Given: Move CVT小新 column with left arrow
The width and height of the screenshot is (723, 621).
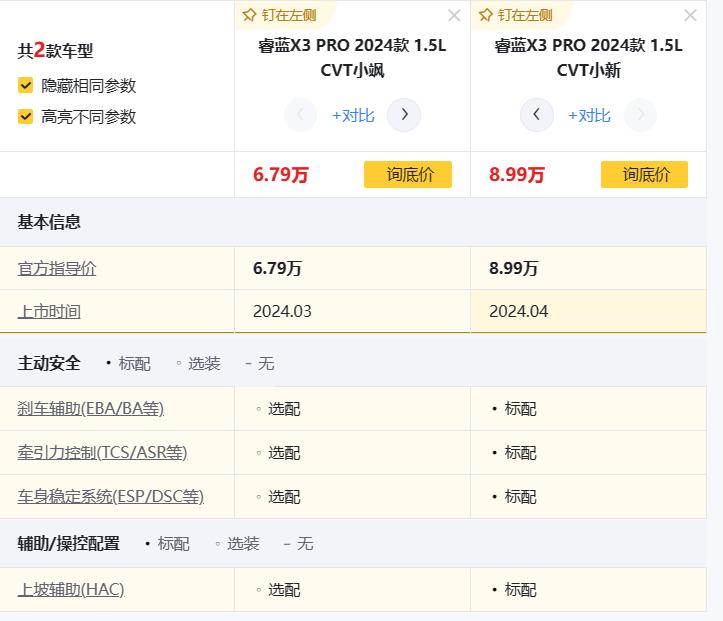Looking at the screenshot, I should point(537,114).
